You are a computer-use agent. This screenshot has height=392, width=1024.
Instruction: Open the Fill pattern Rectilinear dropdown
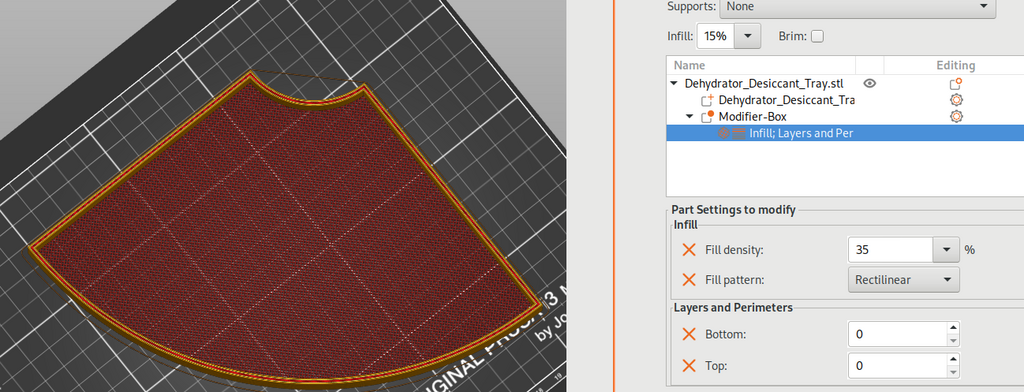(x=904, y=280)
